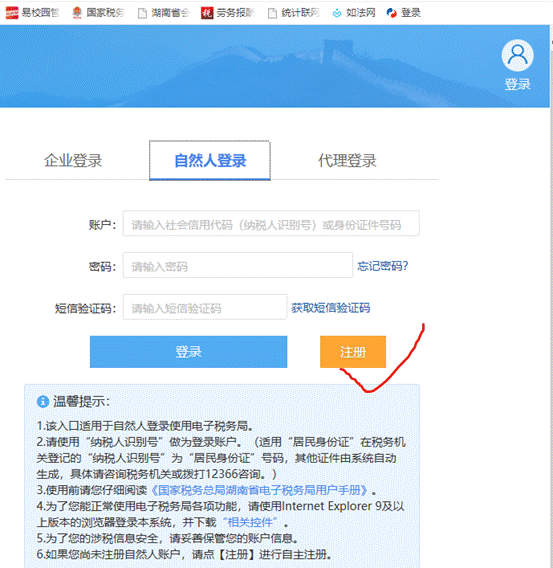Viewport: 553px width, 568px height.
Task: Focus the 账户 input field
Action: point(271,224)
